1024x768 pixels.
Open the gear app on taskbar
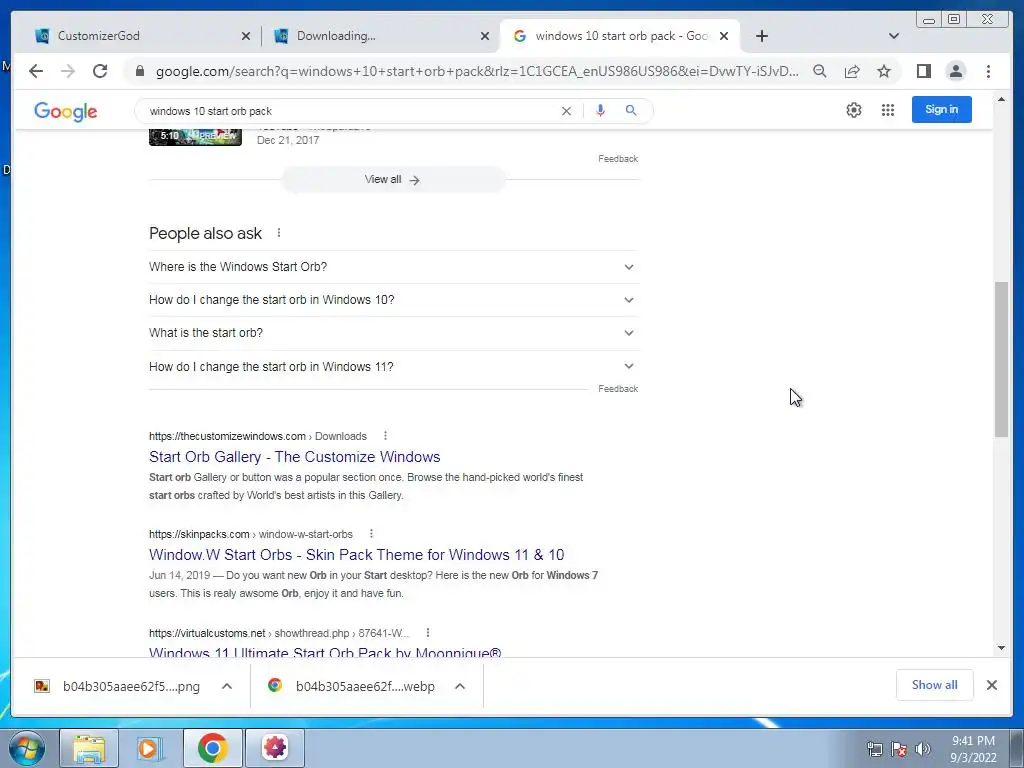[x=275, y=748]
